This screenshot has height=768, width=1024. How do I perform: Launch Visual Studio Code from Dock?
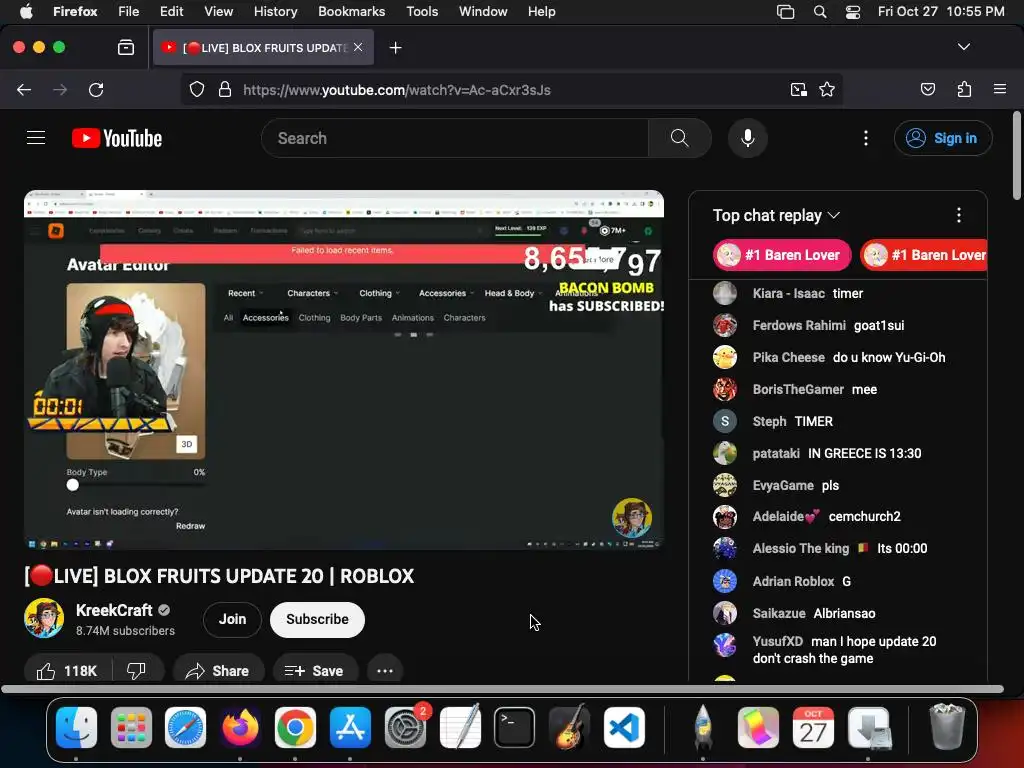pos(624,728)
